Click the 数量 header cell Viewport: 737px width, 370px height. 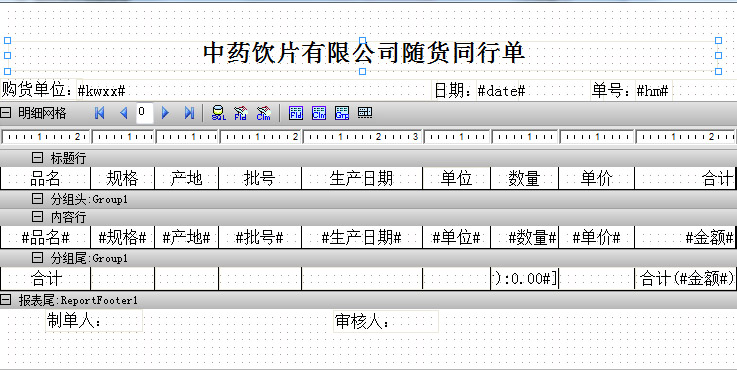(x=524, y=178)
